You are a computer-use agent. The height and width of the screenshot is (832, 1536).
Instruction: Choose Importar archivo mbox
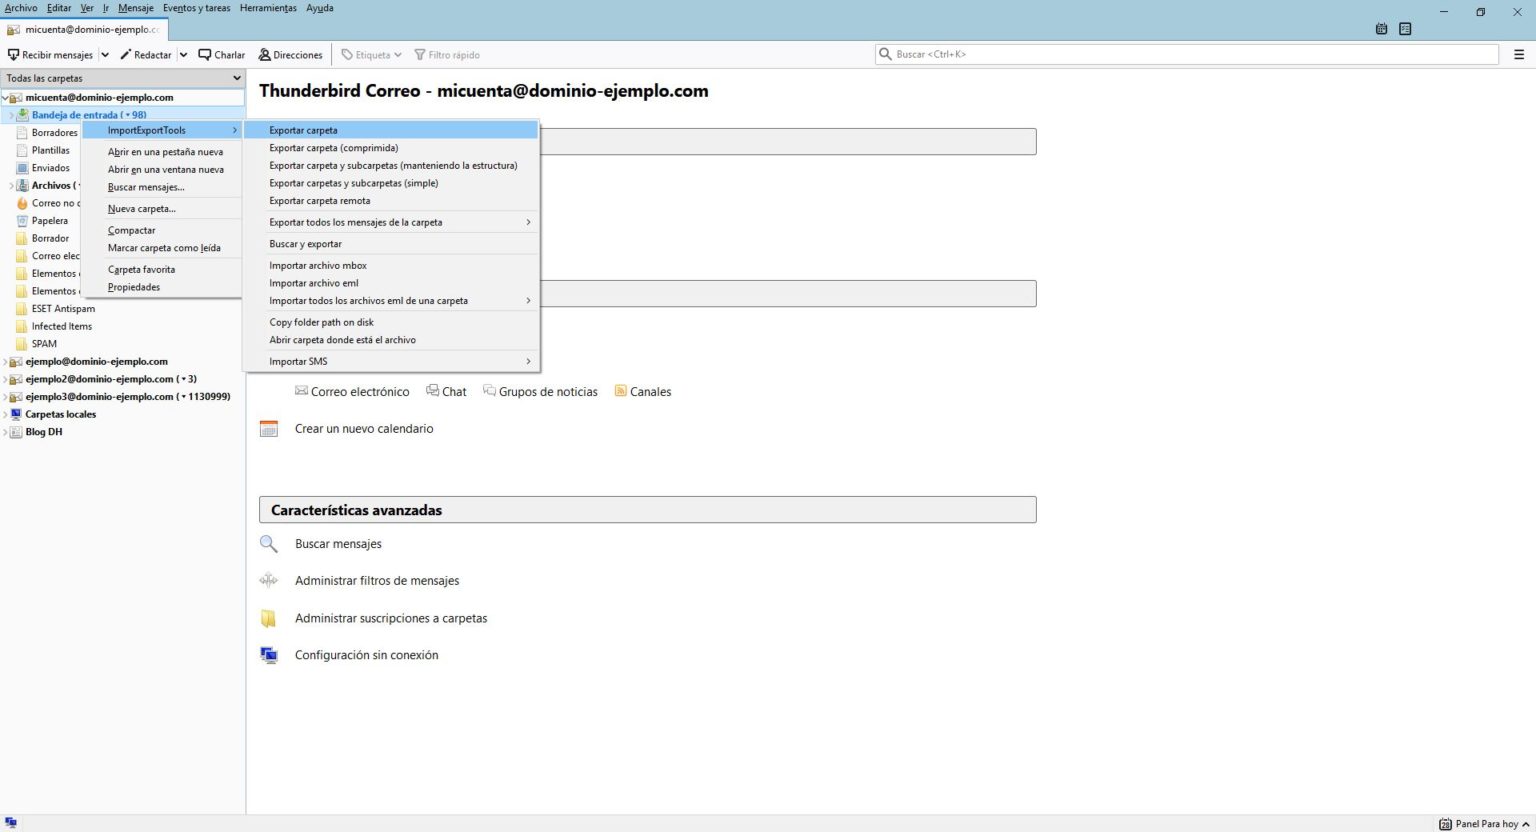click(x=391, y=265)
